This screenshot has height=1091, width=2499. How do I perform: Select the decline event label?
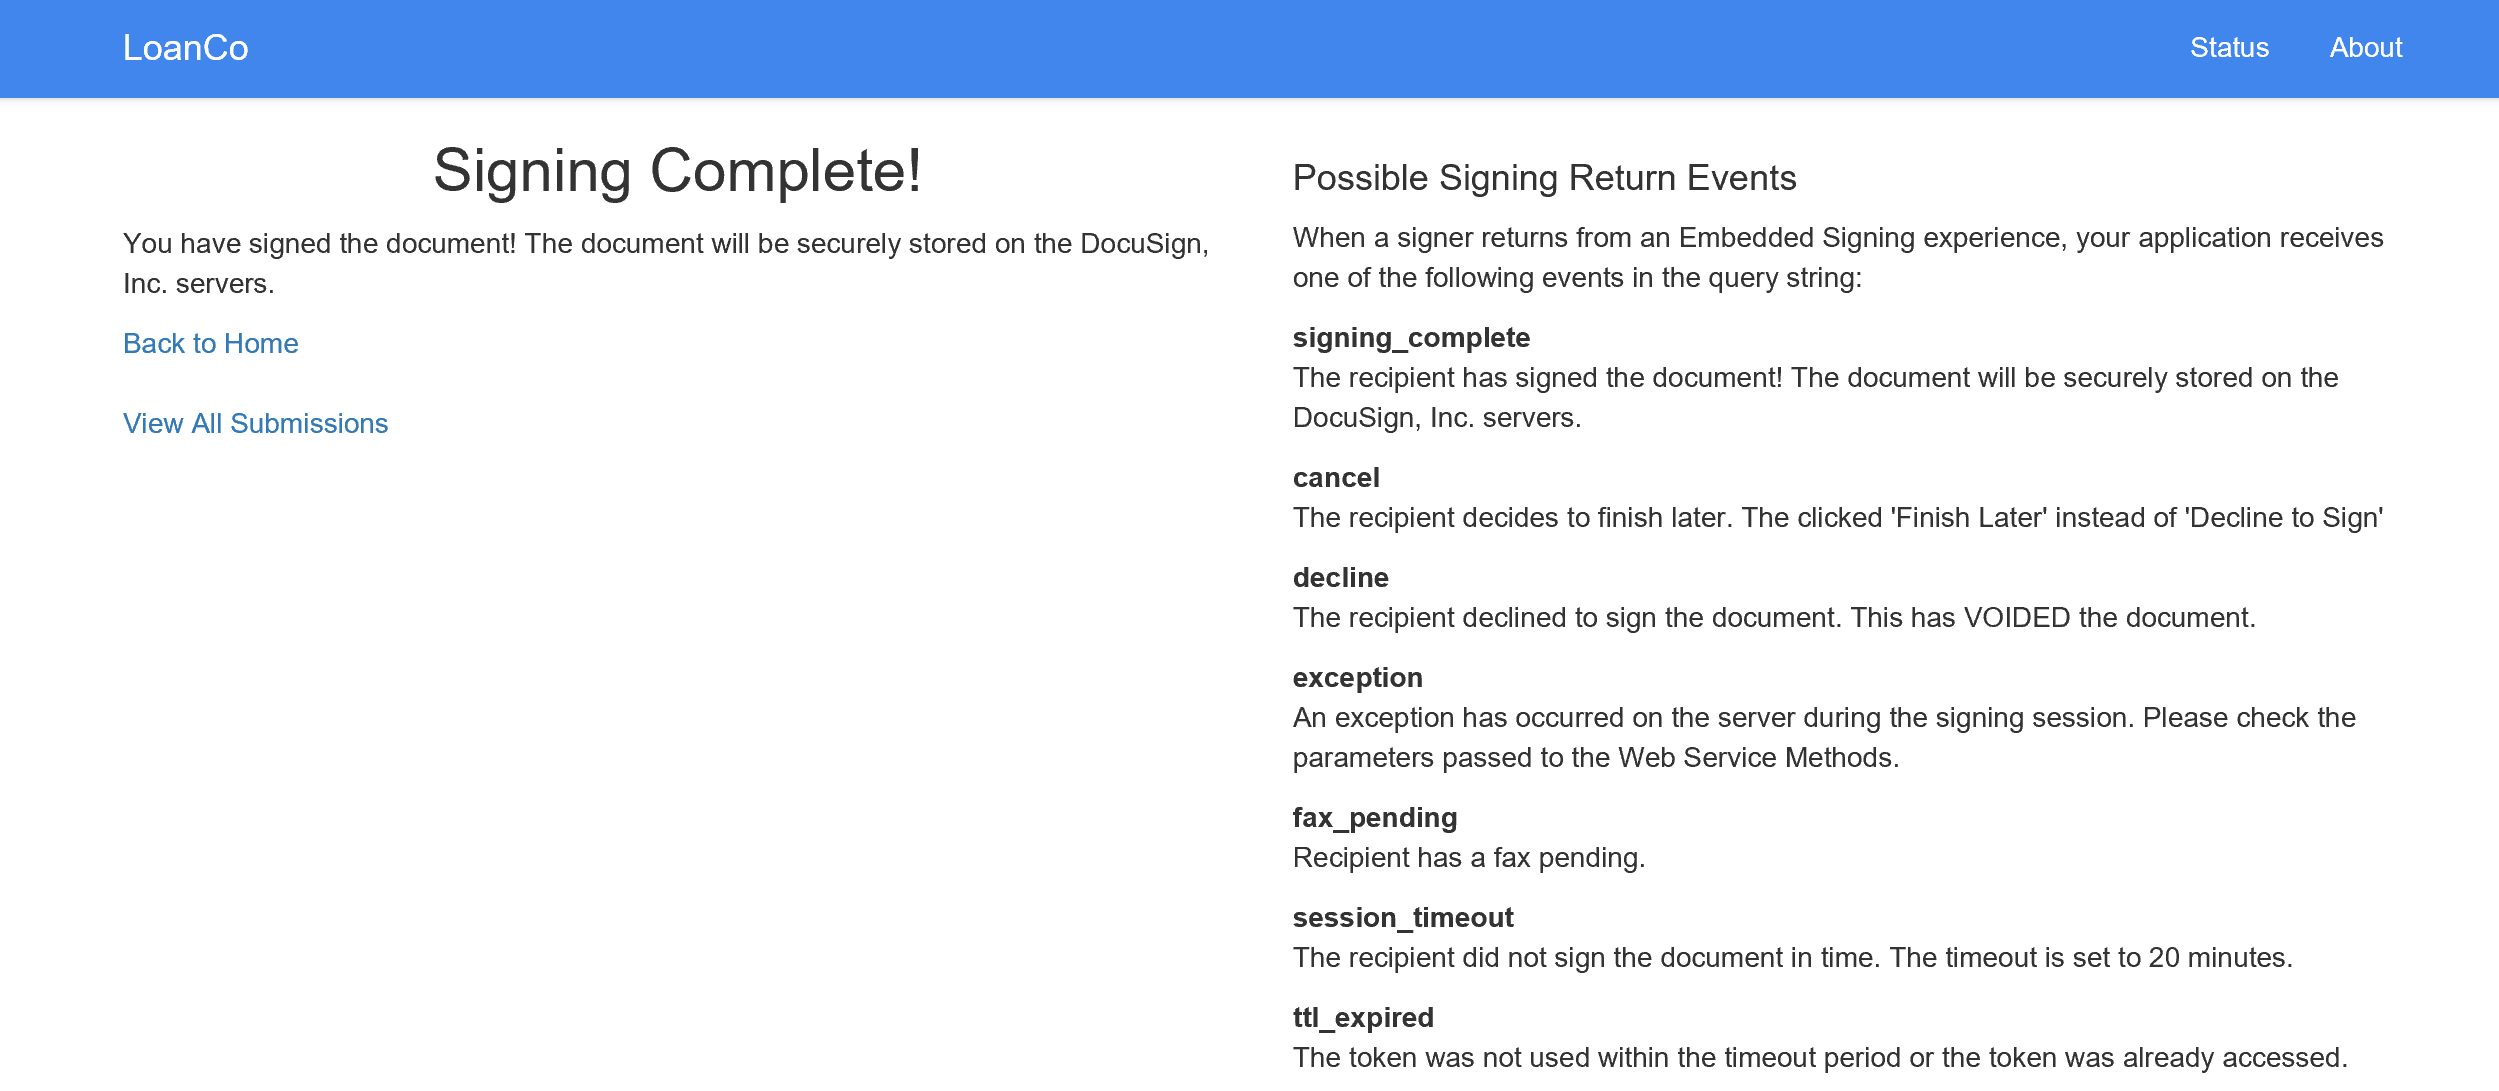pos(1340,577)
